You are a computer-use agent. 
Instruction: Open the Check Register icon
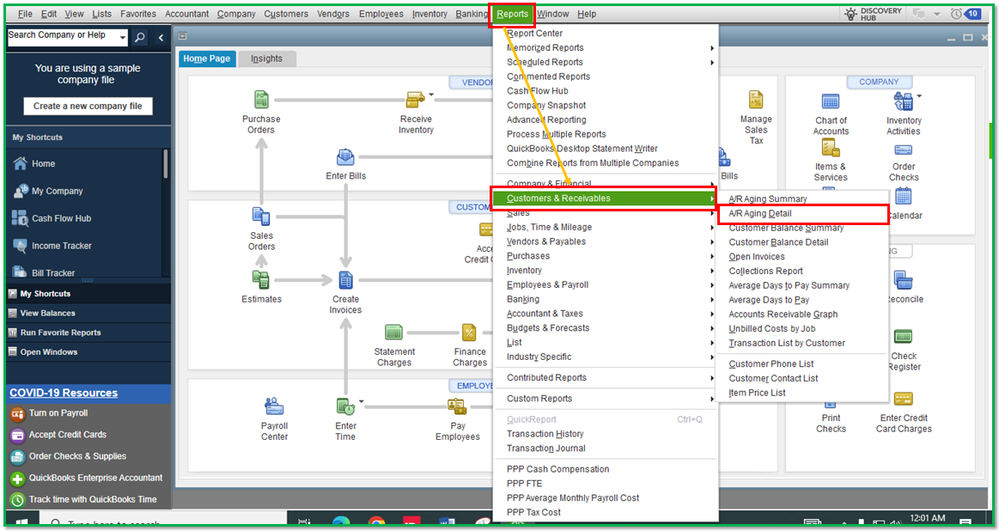click(903, 337)
